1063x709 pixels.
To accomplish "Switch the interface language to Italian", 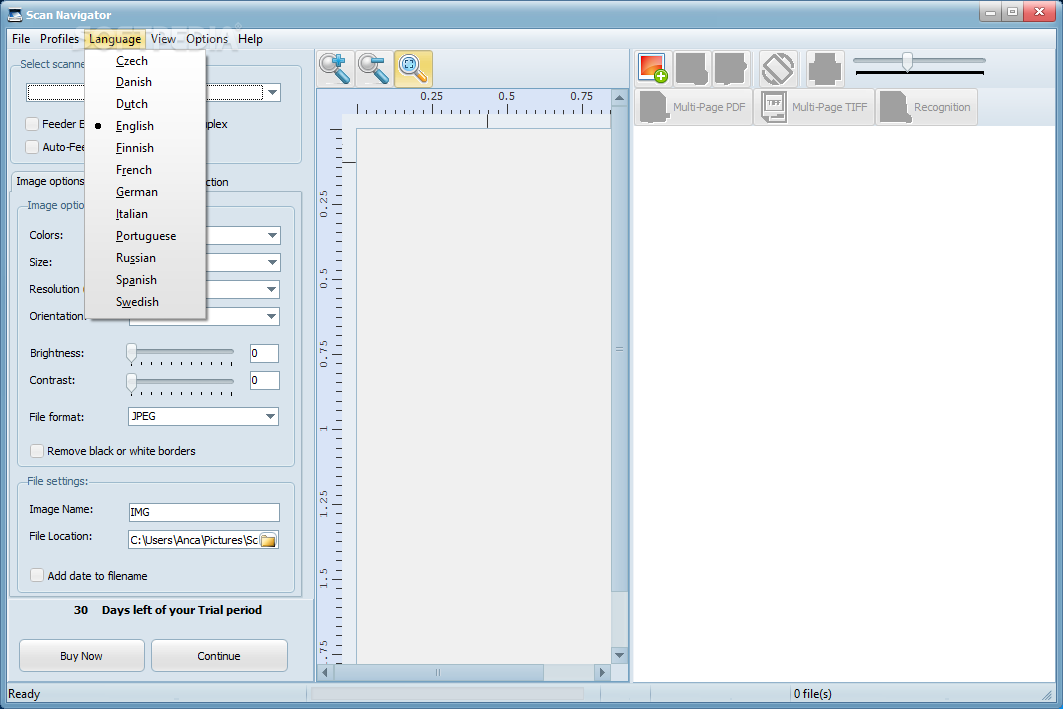I will (x=145, y=214).
